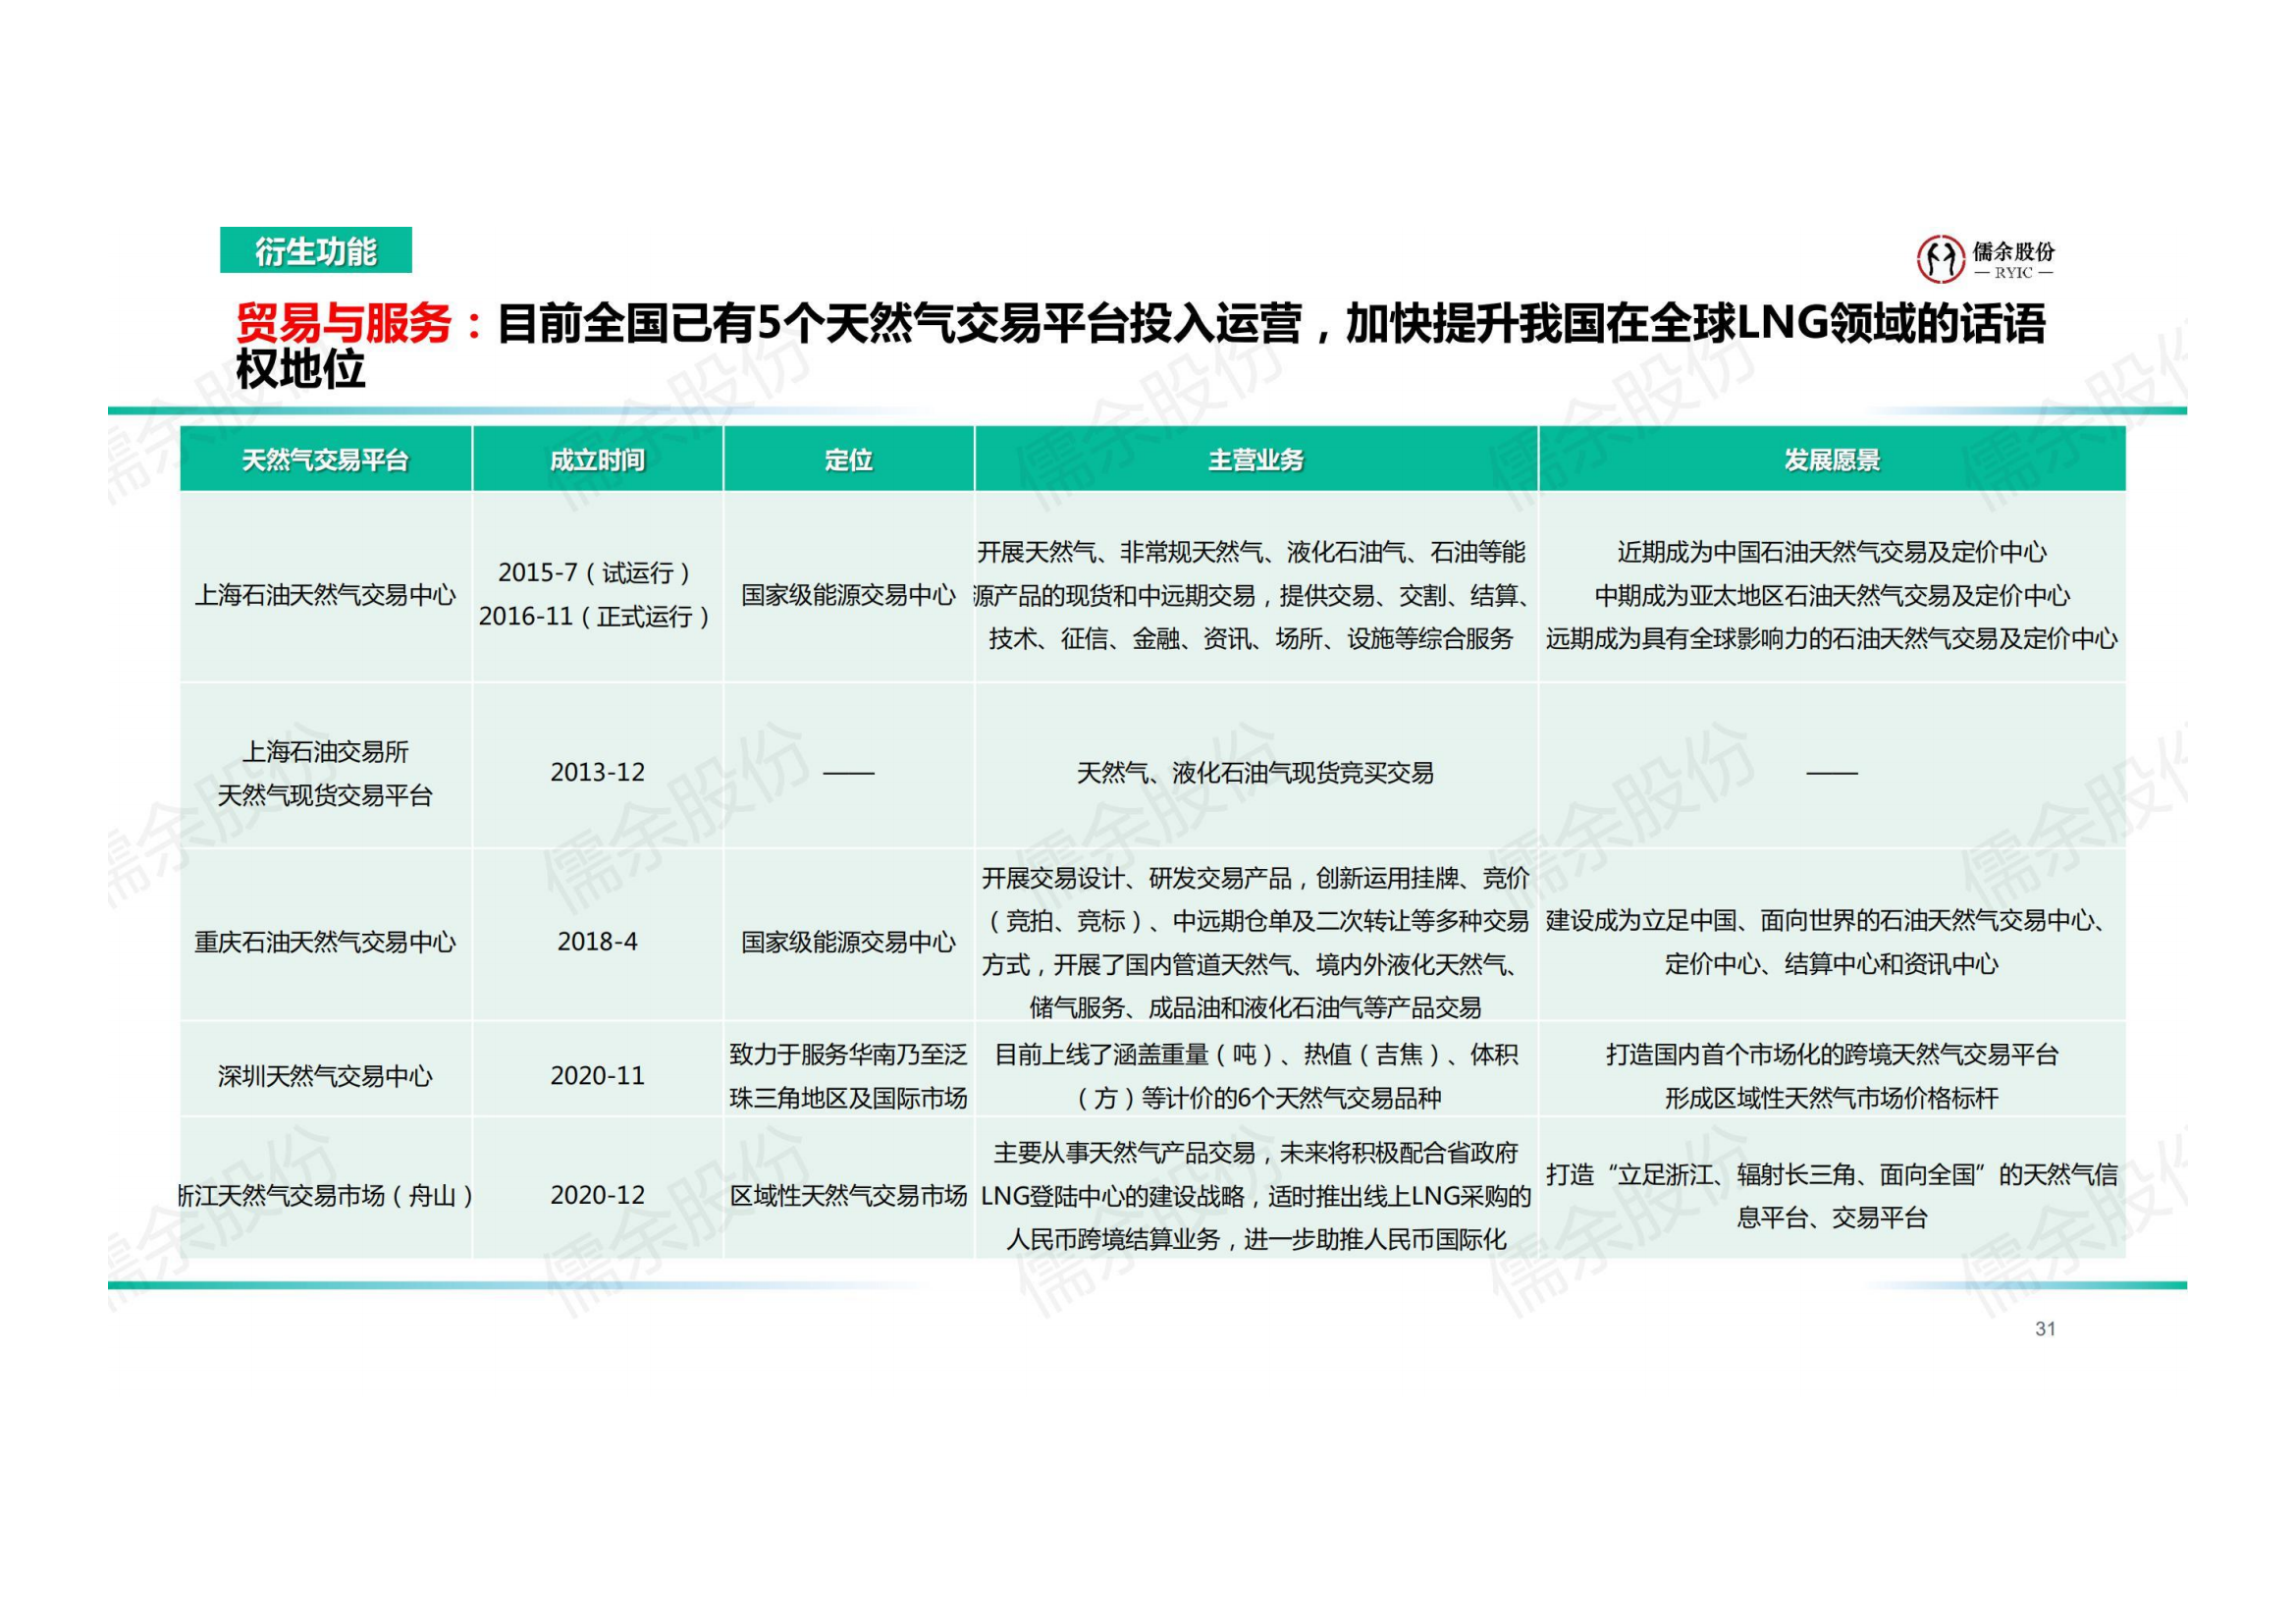Viewport: 2296px width, 1624px height.
Task: Click the 成立时间 column header
Action: [x=598, y=460]
